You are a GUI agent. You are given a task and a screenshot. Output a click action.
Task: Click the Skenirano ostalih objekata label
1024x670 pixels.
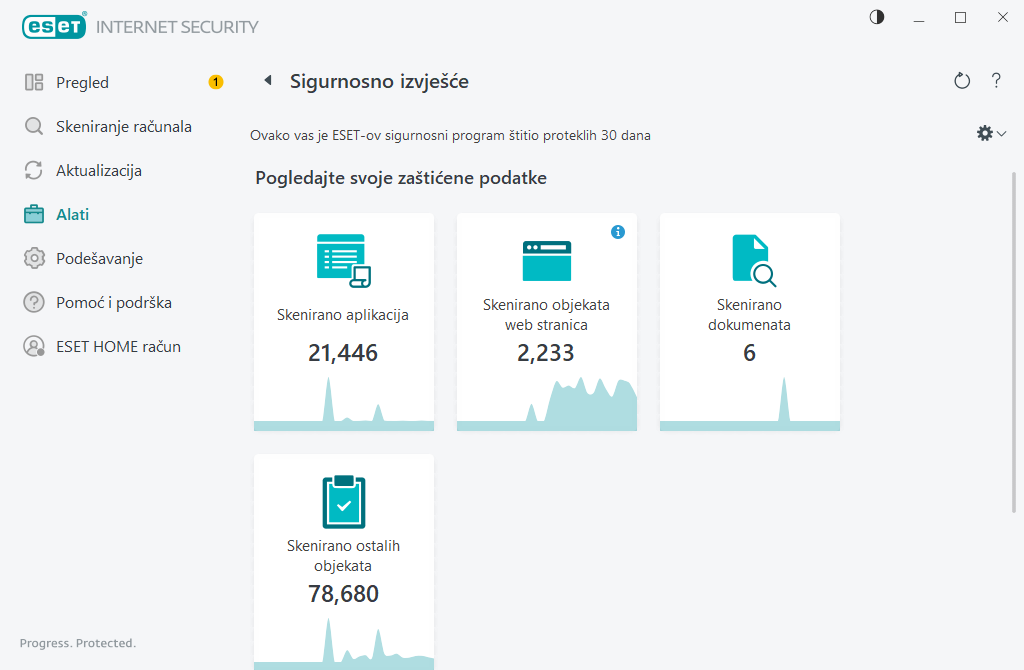click(344, 556)
